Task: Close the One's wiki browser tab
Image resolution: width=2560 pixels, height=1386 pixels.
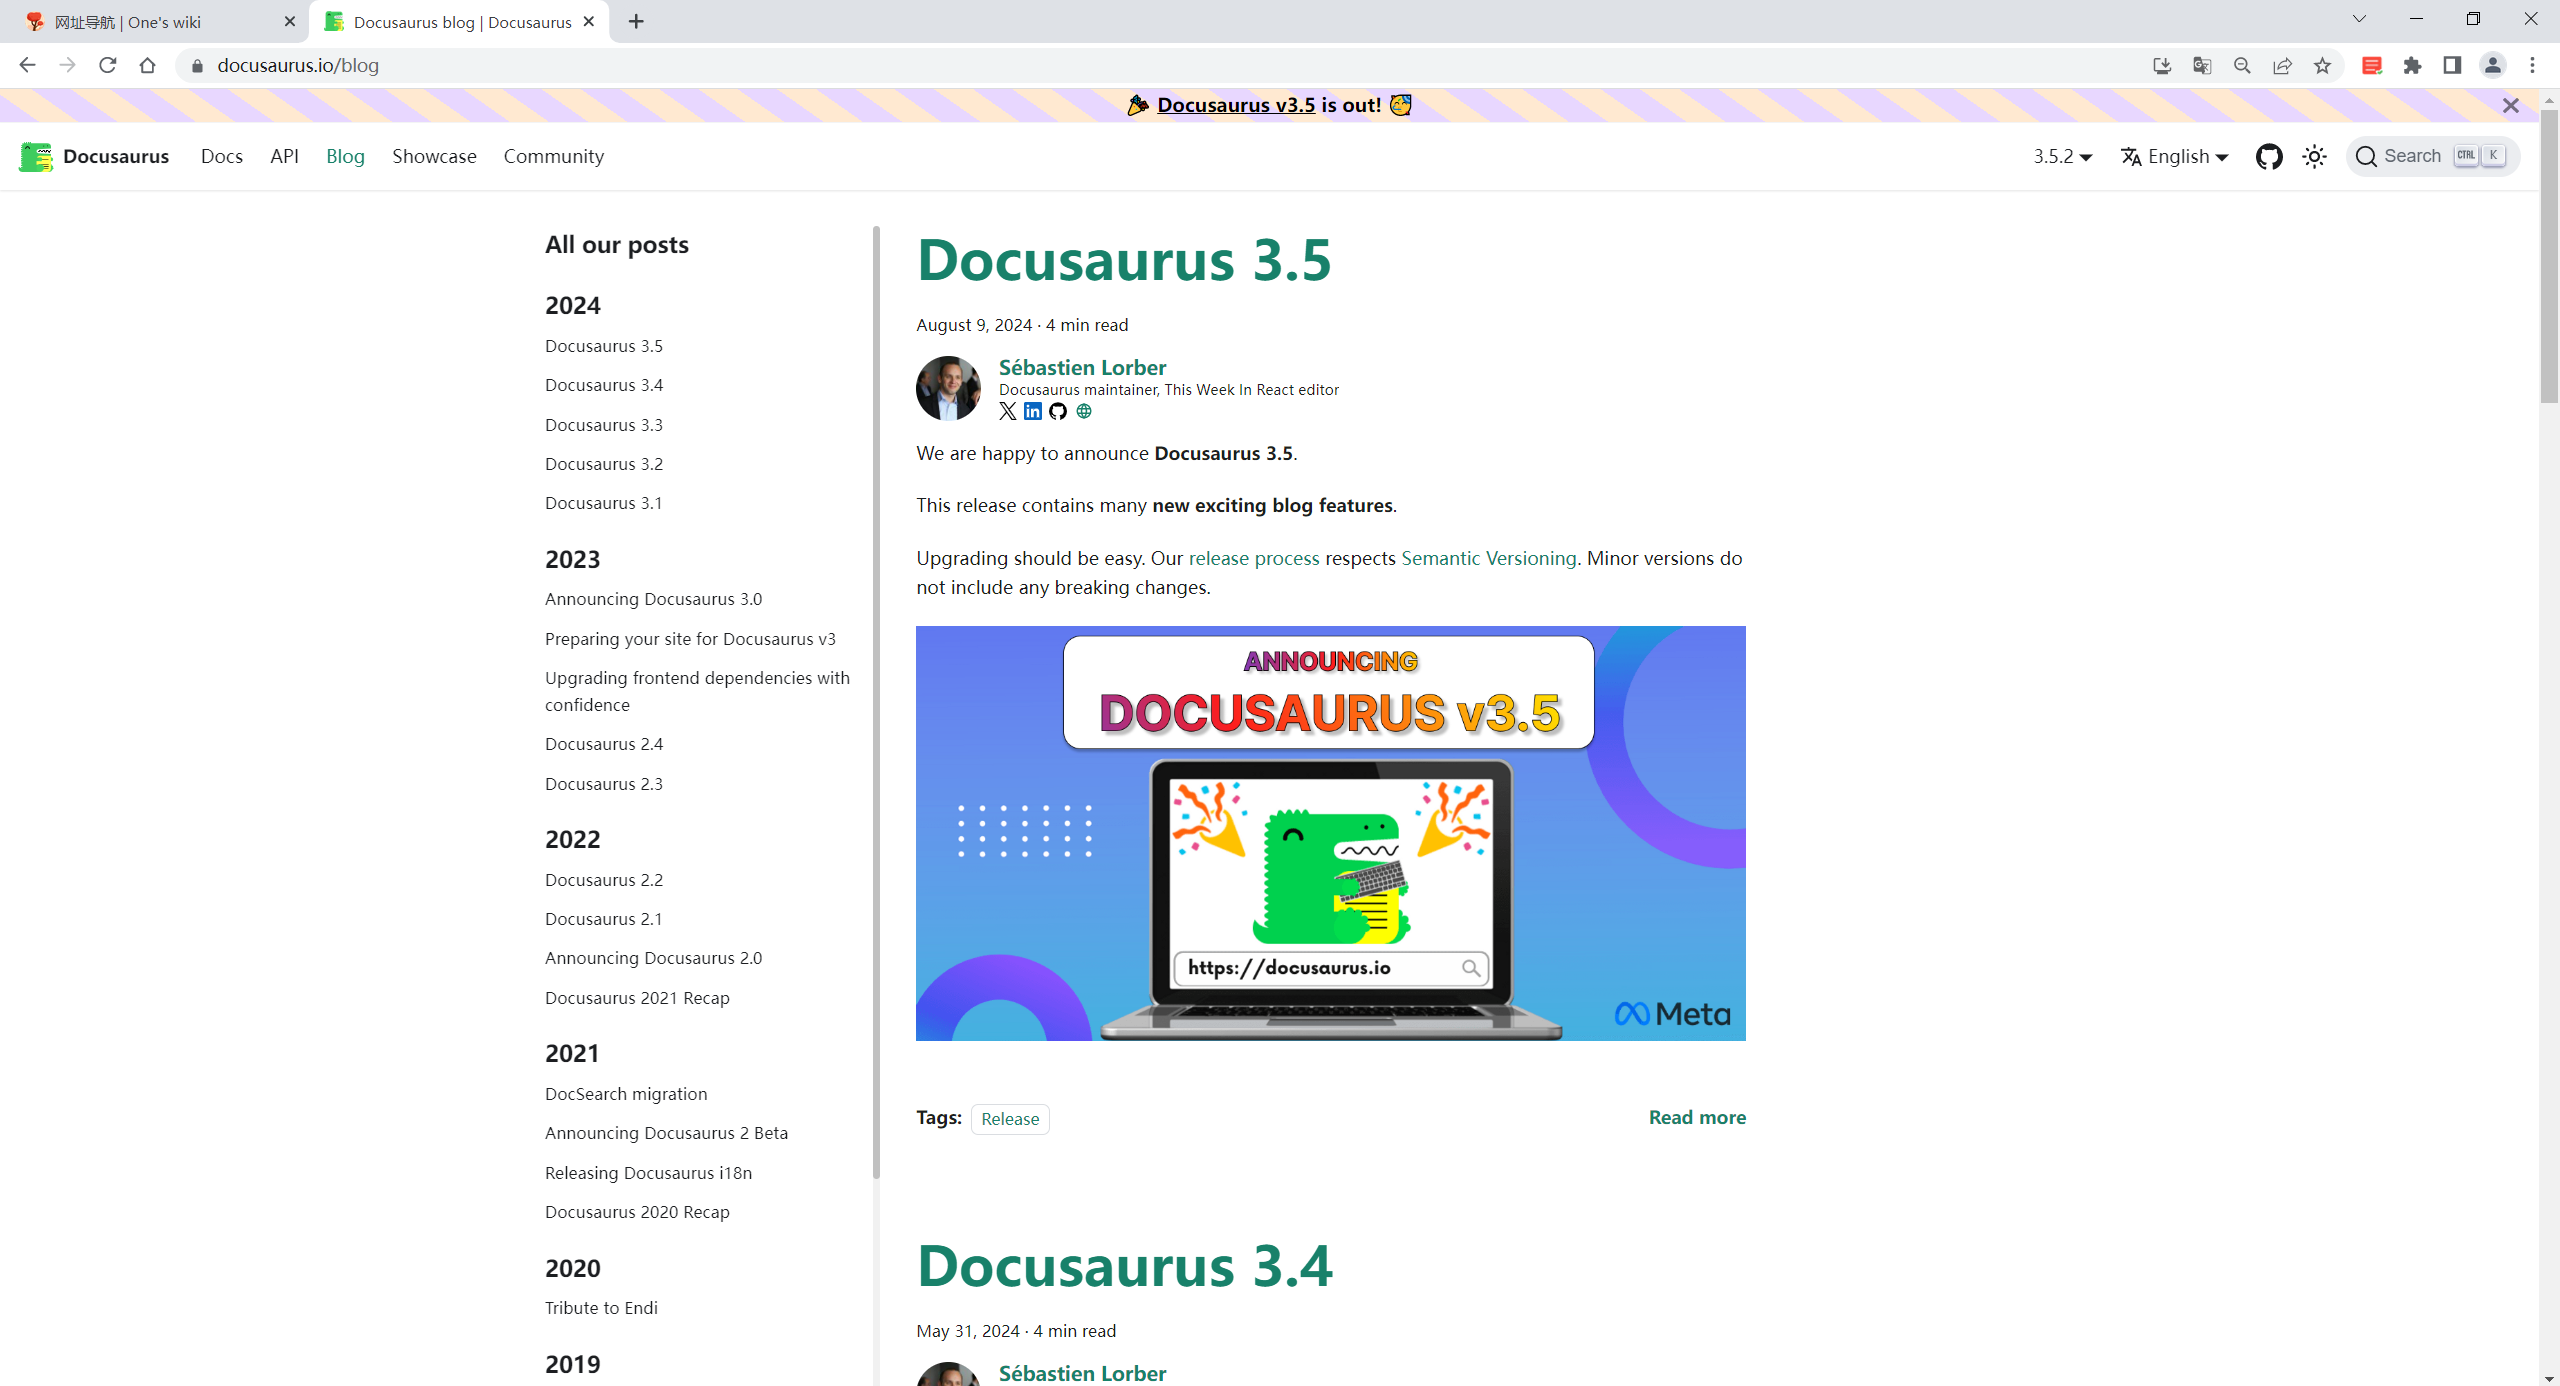Action: [x=290, y=21]
